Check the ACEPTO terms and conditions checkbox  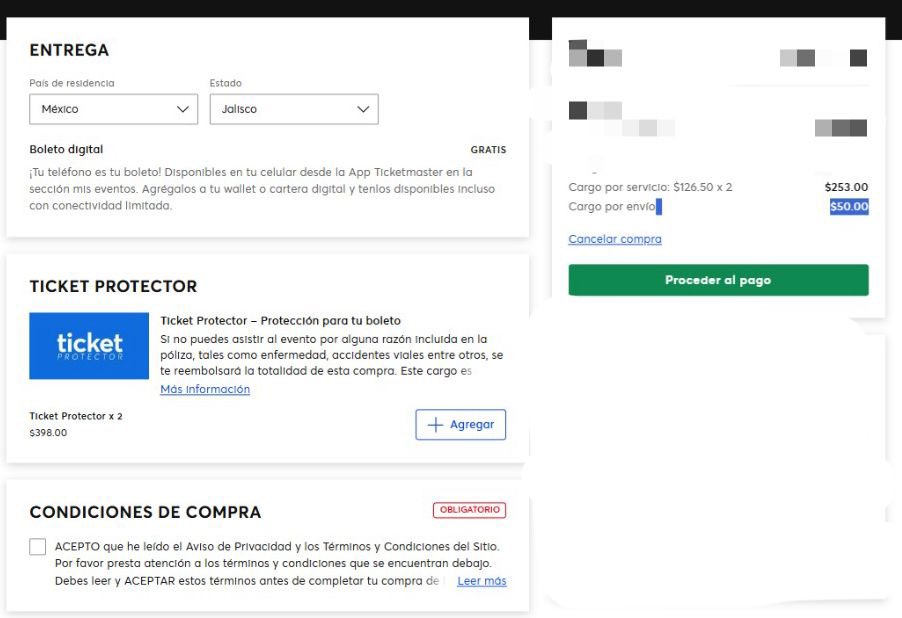pos(37,547)
